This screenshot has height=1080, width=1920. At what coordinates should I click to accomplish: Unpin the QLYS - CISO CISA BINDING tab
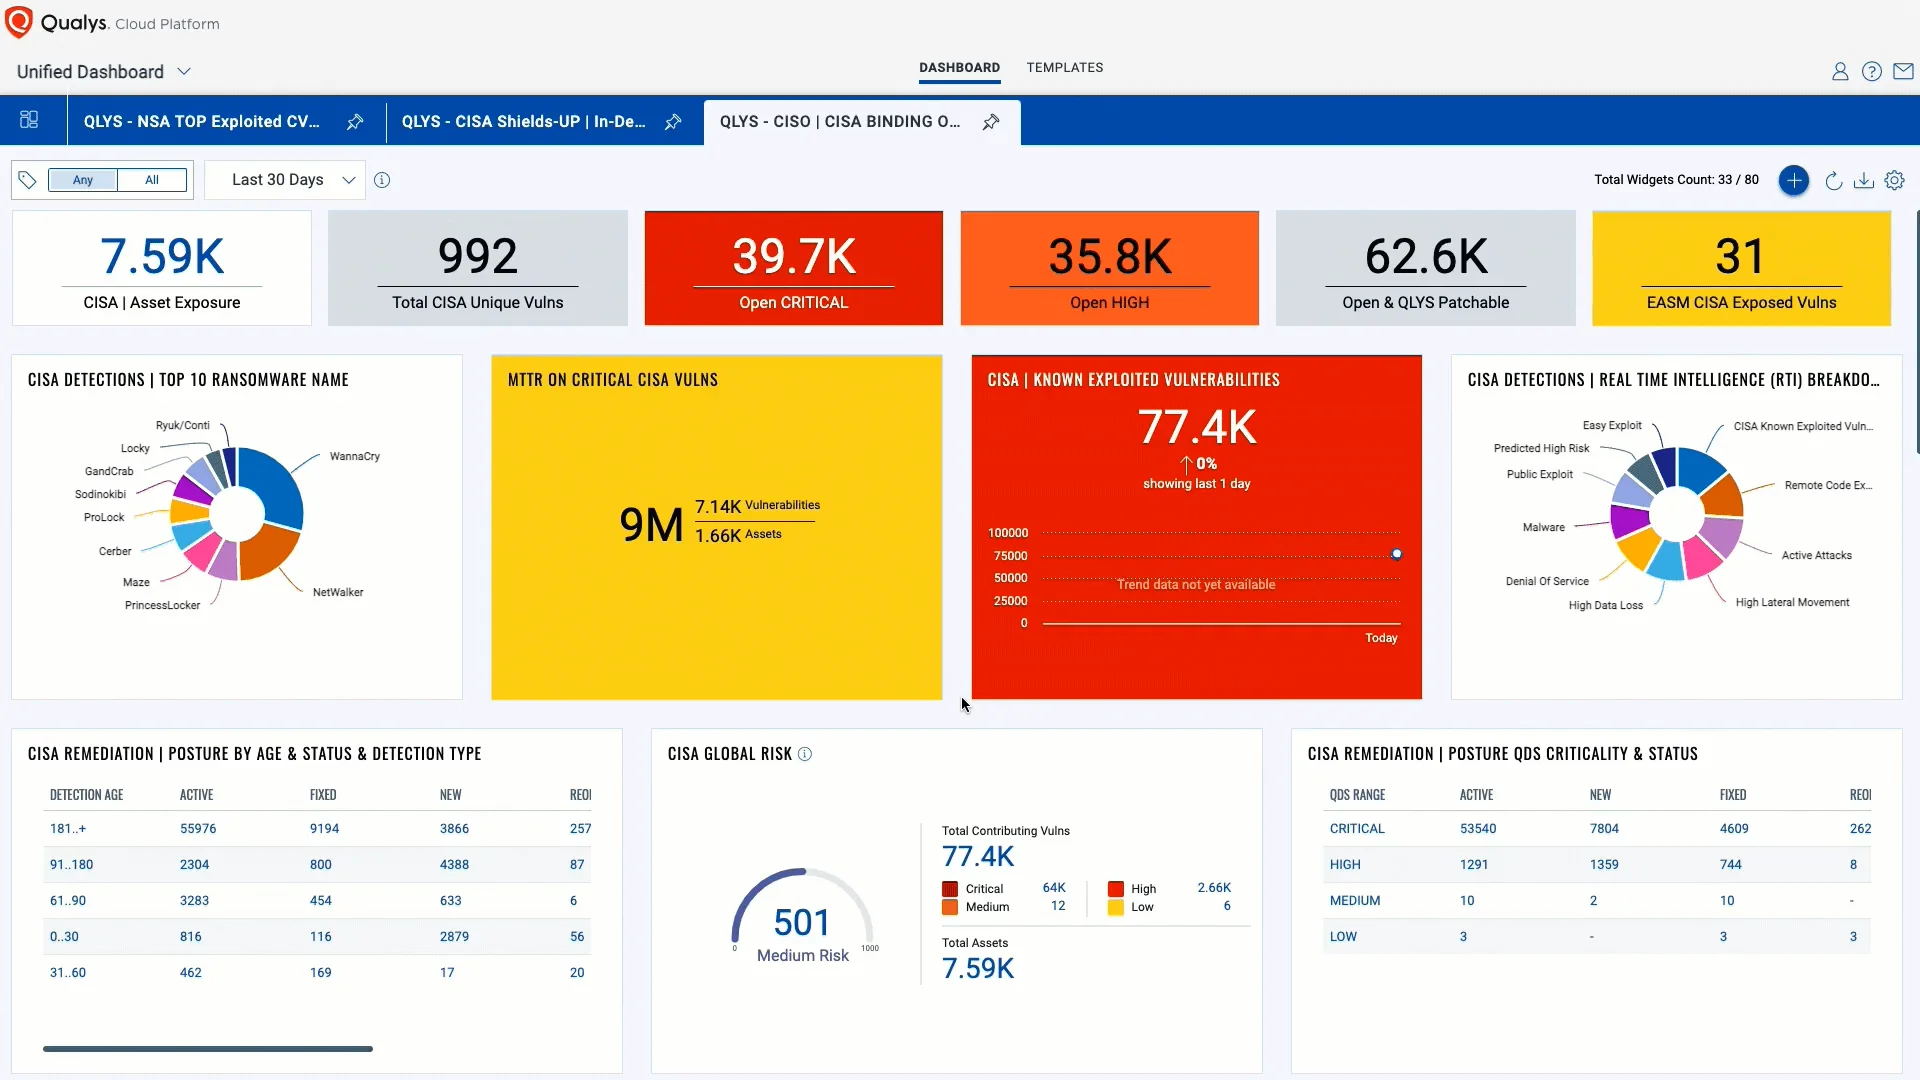tap(991, 121)
